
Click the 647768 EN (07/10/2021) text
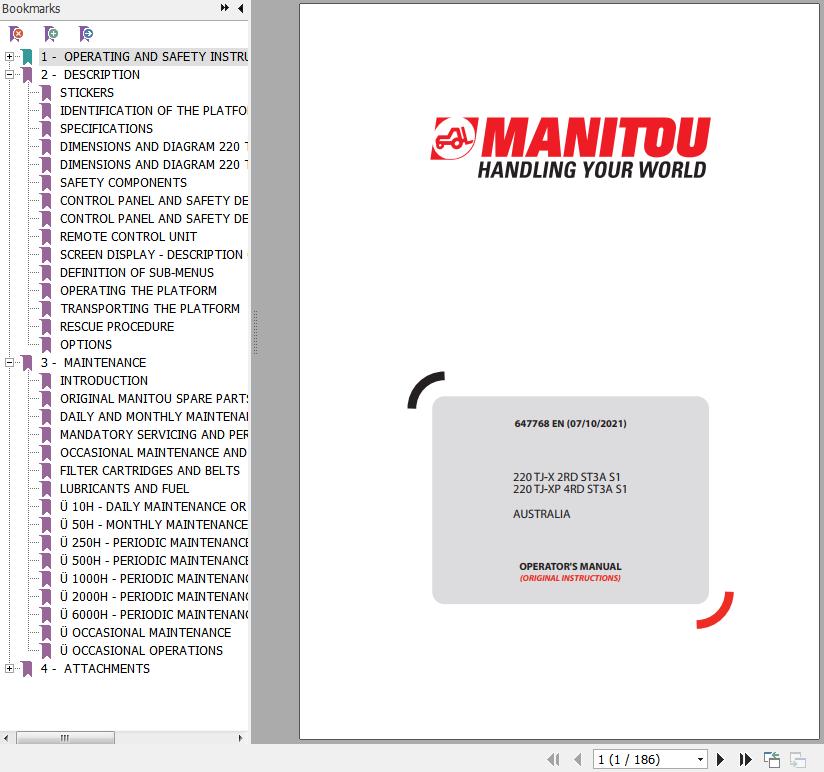(570, 424)
